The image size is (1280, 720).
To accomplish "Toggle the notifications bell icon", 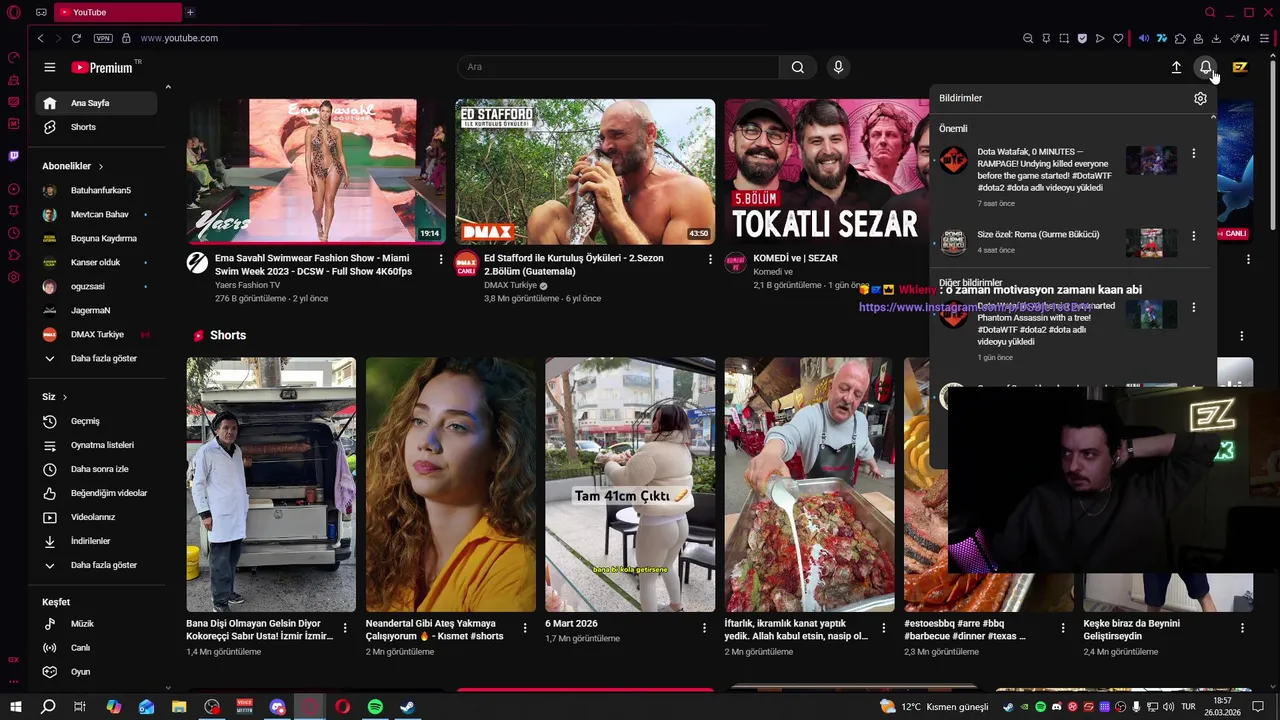I will point(1206,67).
